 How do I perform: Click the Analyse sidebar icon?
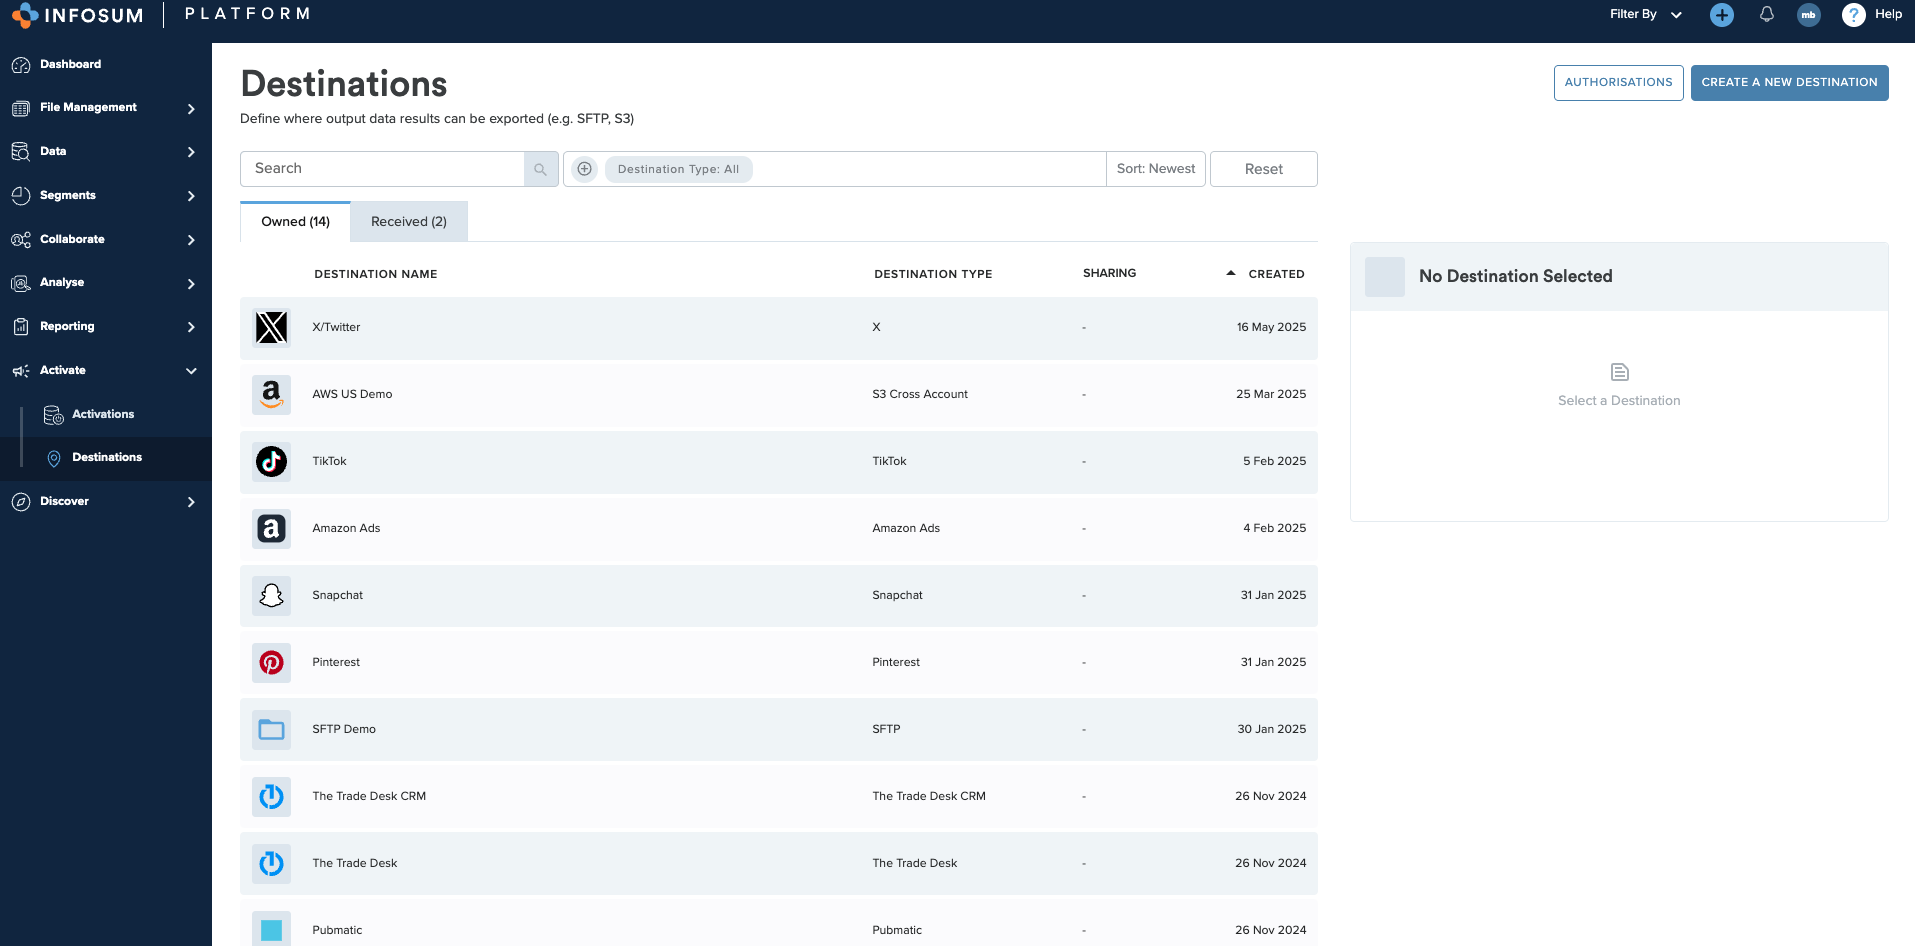[21, 283]
